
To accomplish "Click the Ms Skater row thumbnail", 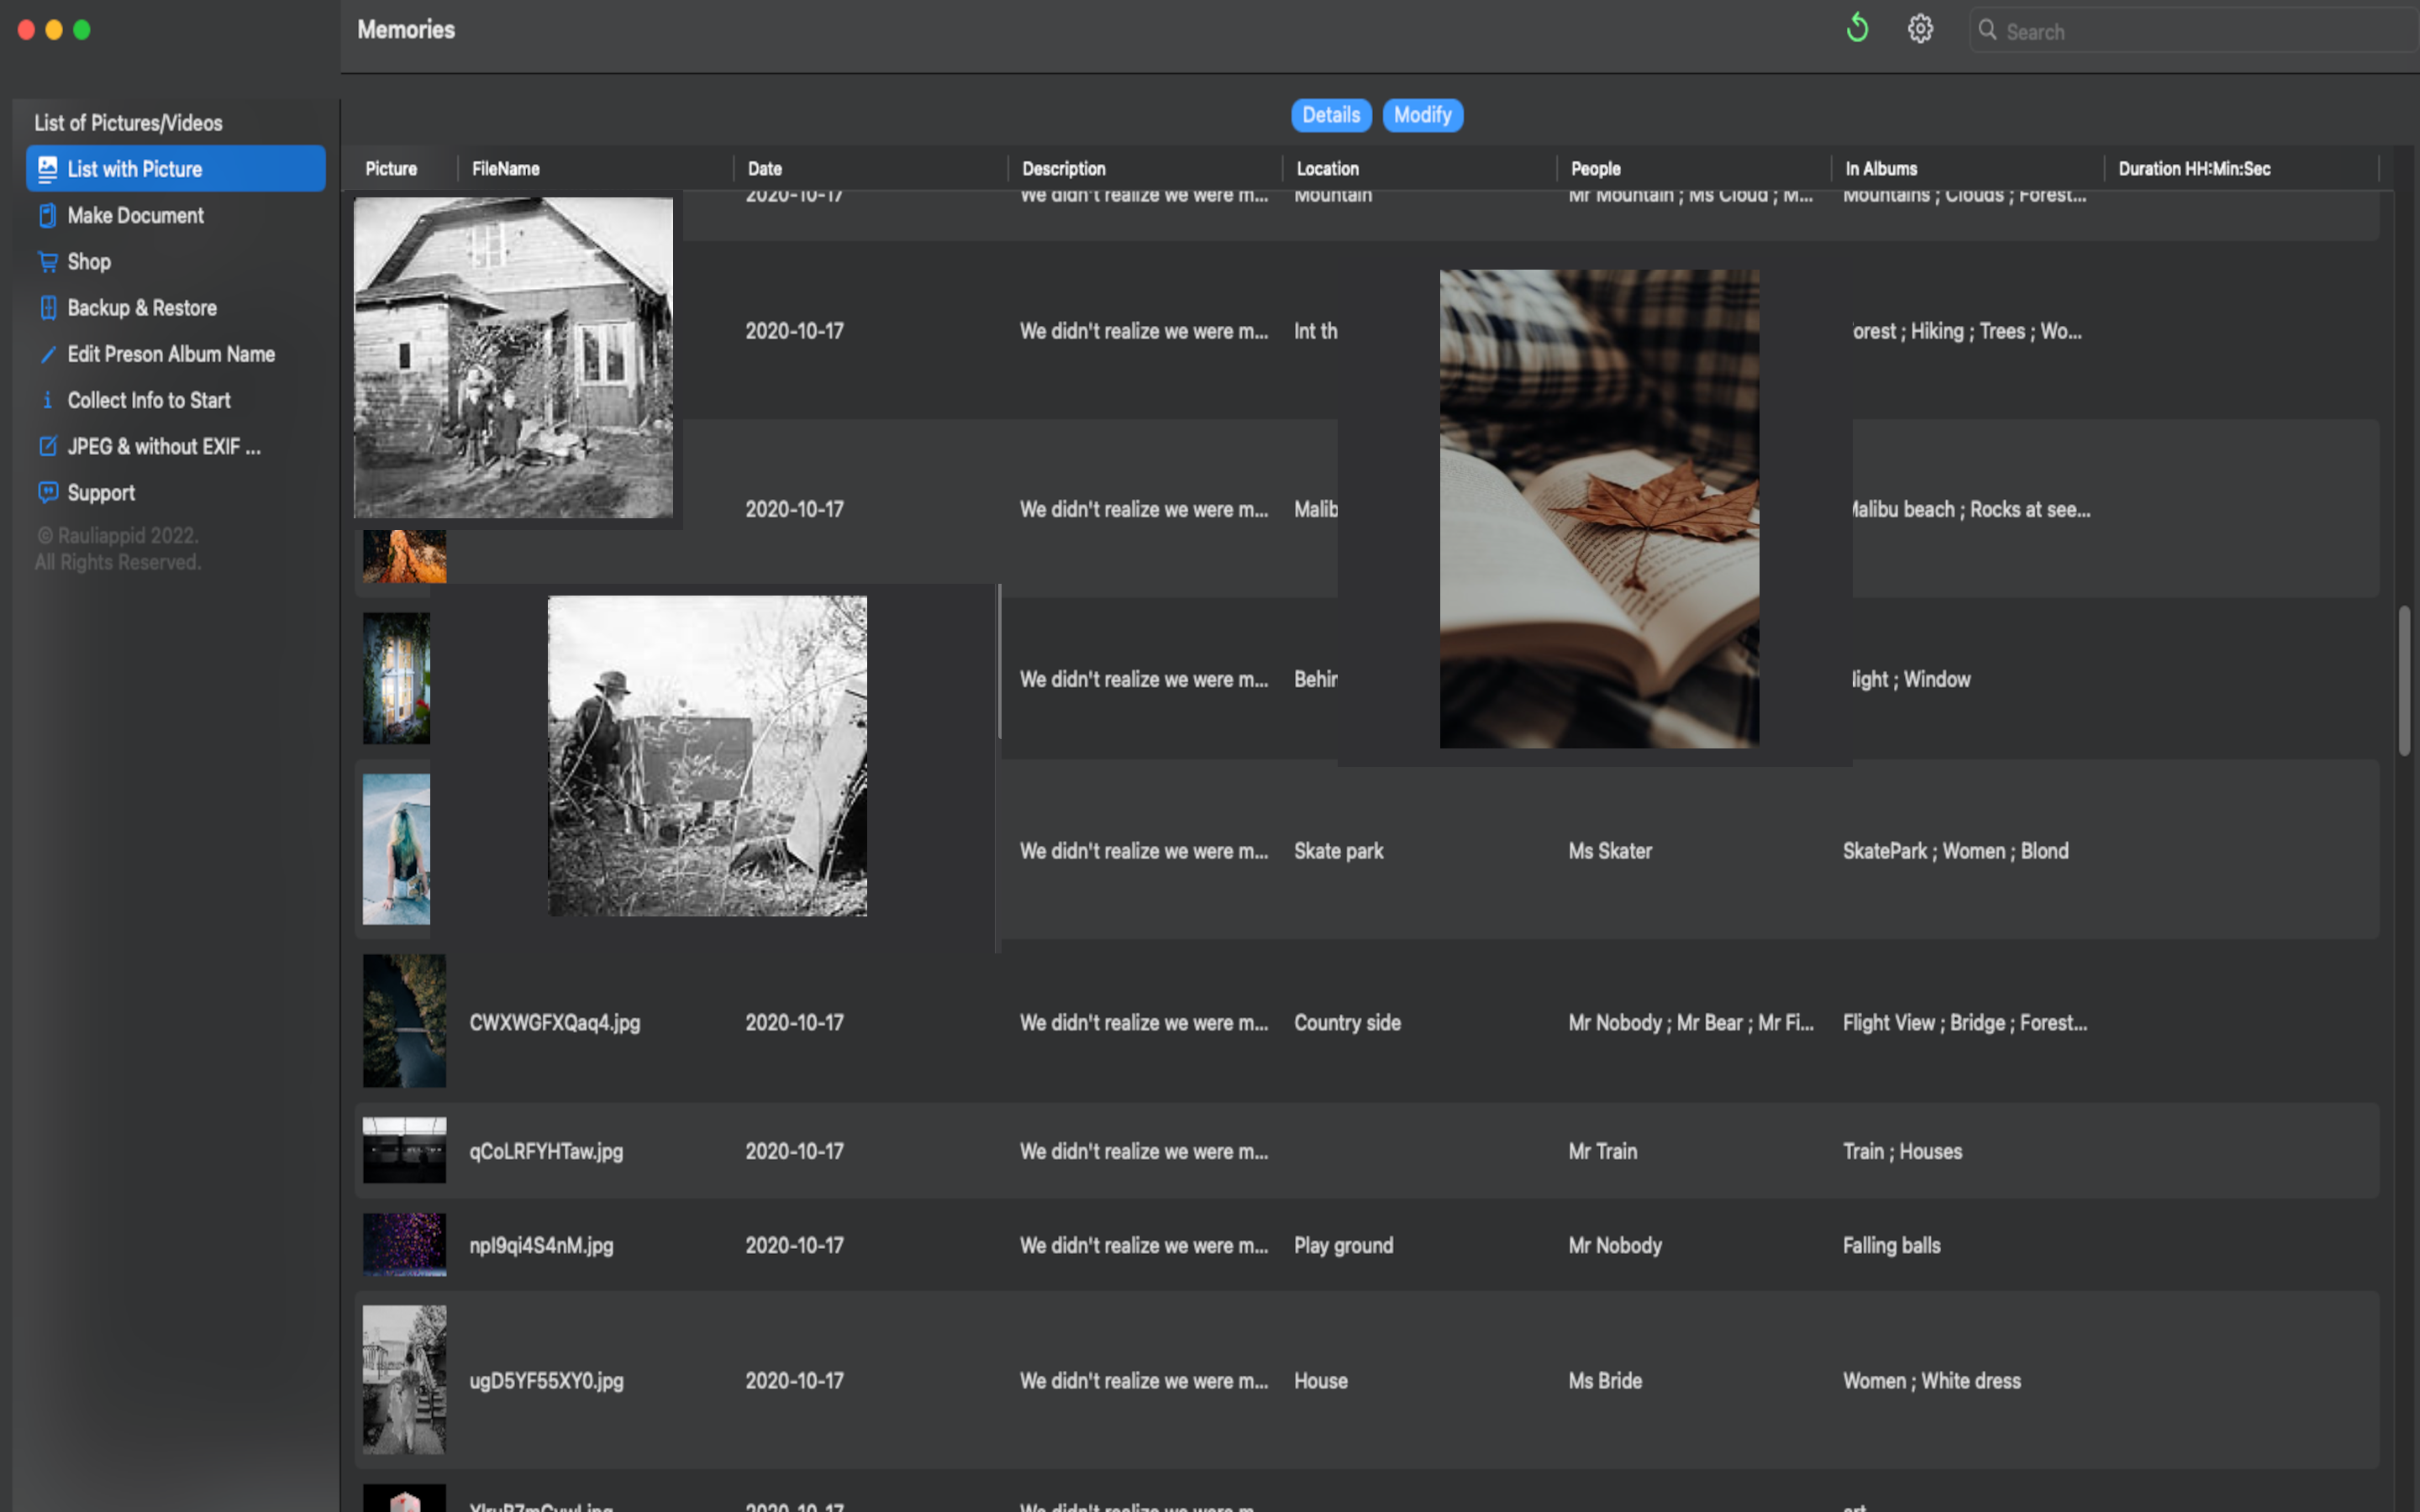I will point(396,849).
